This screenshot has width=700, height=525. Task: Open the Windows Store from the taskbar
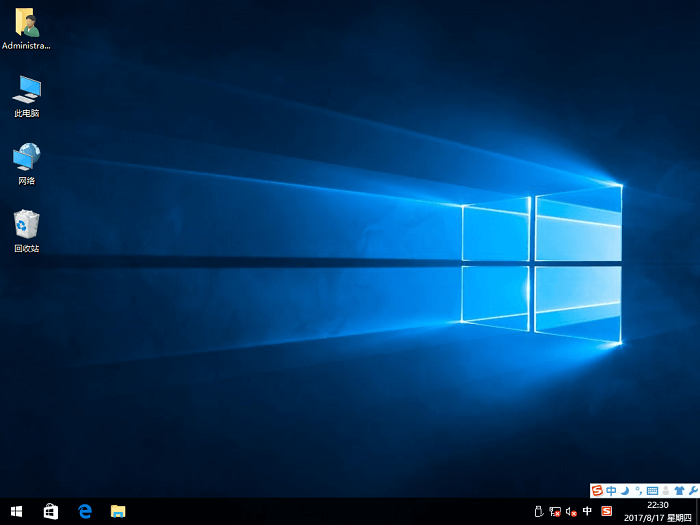tap(50, 511)
